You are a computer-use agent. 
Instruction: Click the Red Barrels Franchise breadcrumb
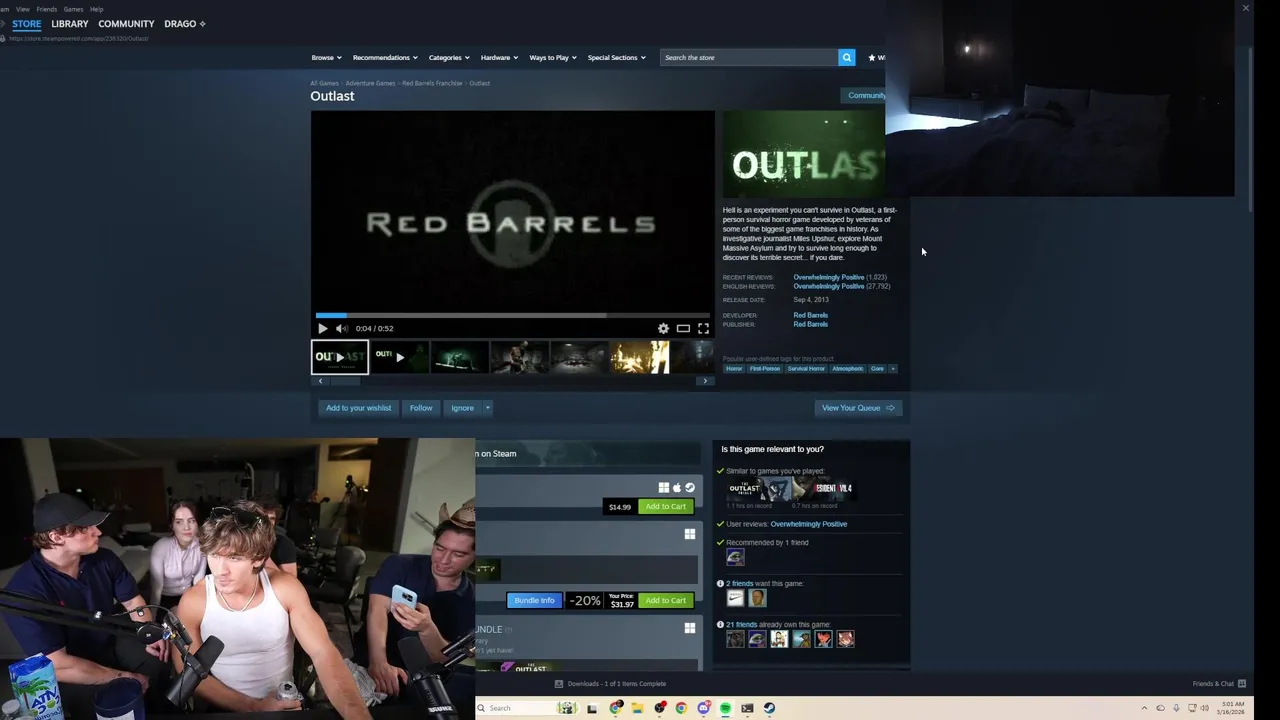click(x=432, y=83)
